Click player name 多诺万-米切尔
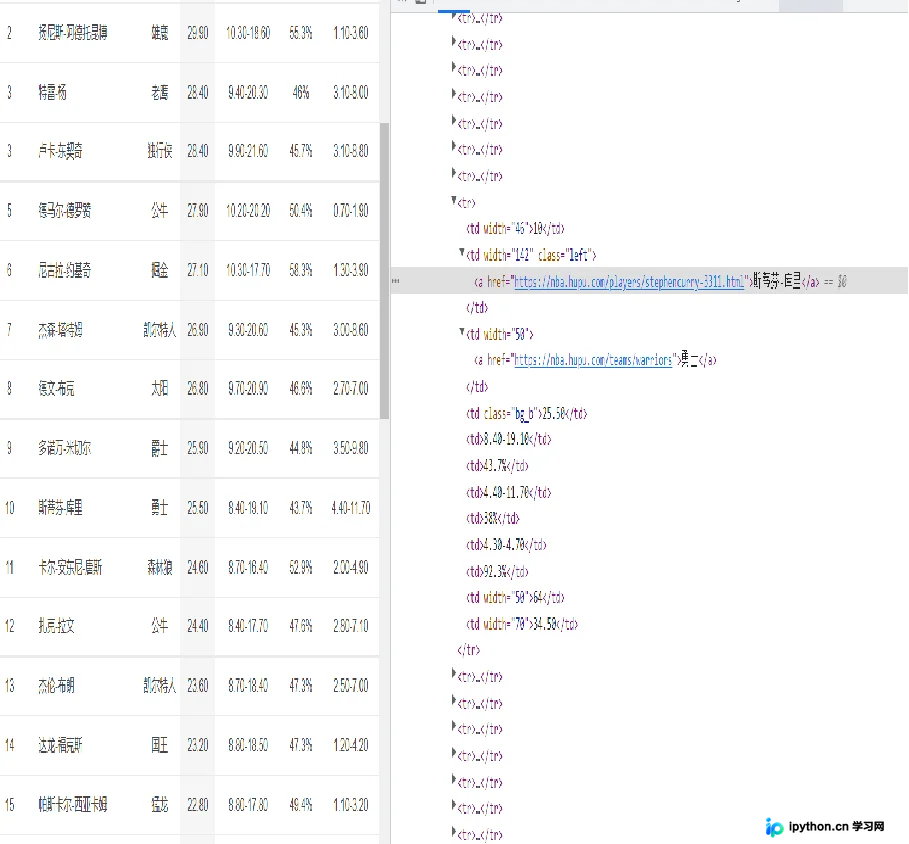Screen dimensions: 909x844 point(64,448)
